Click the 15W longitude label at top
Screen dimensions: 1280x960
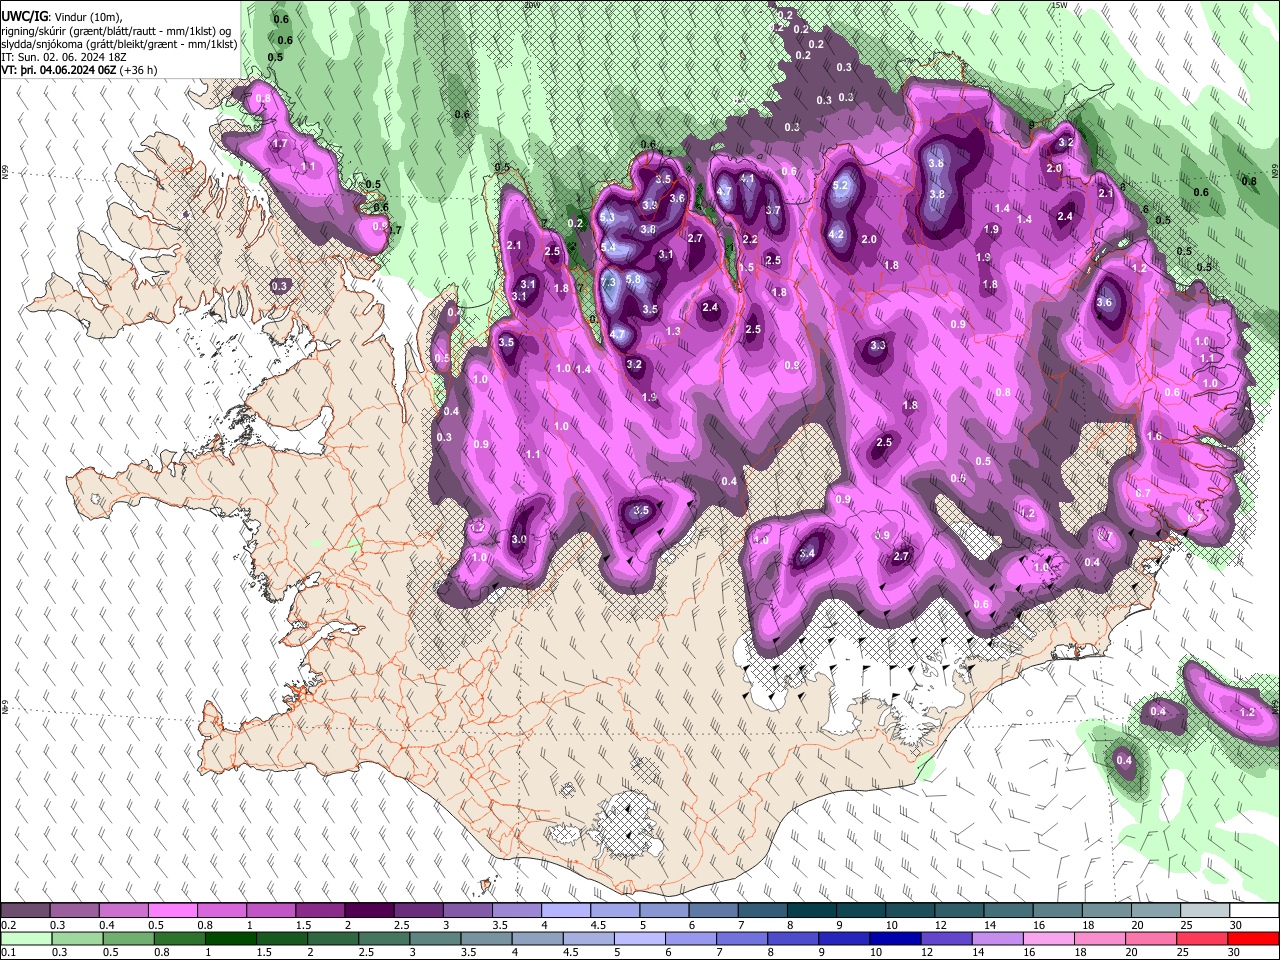pyautogui.click(x=1059, y=5)
